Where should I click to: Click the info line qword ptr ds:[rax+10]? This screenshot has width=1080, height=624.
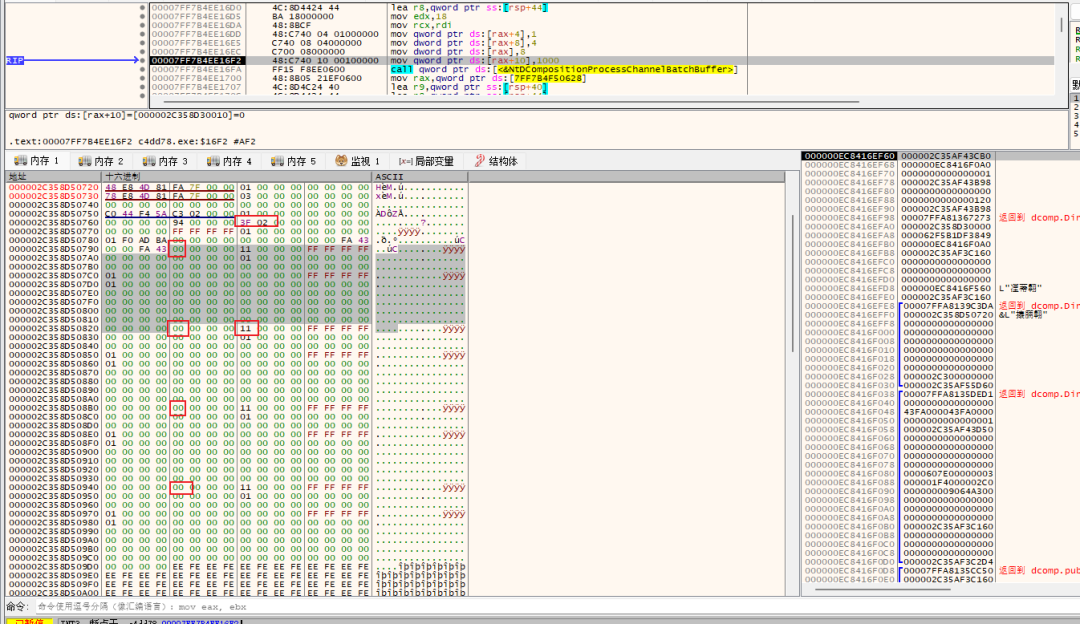127,115
